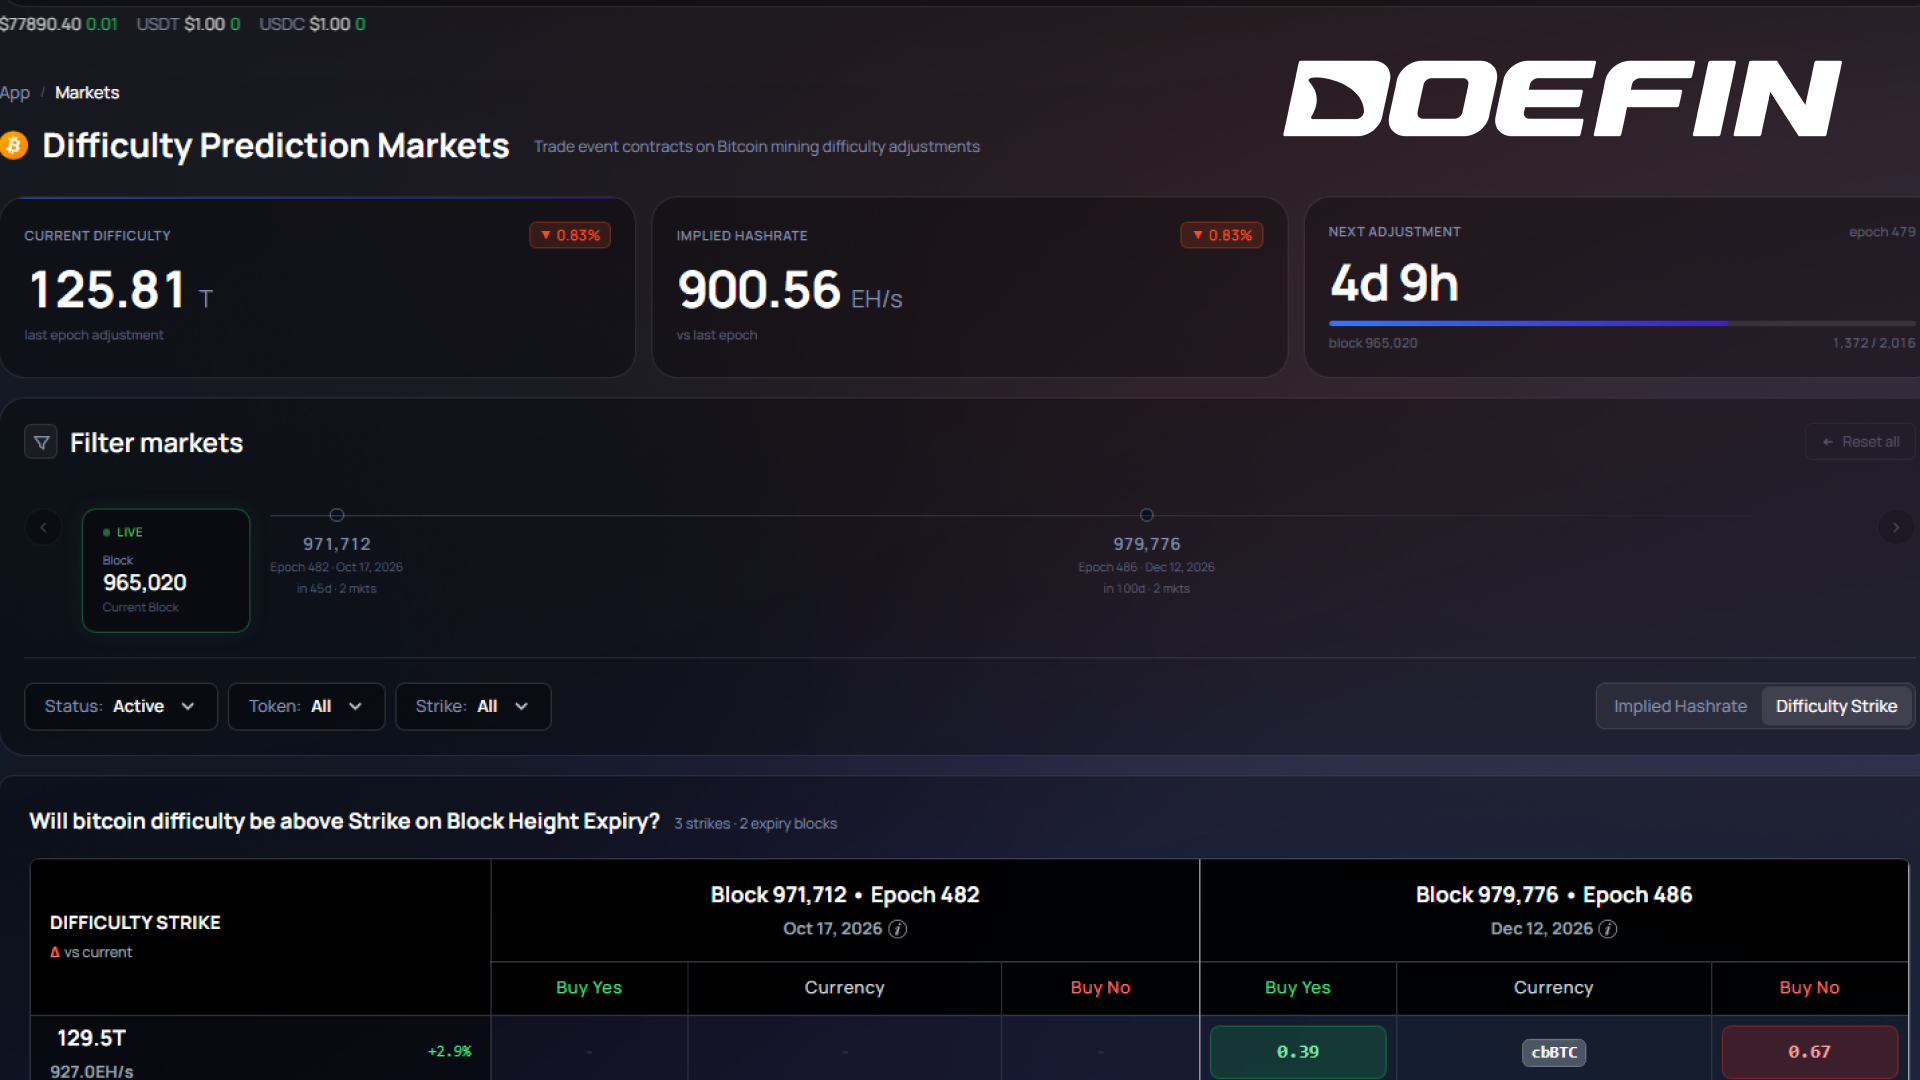
Task: Go to previous timeline page arrow
Action: pyautogui.click(x=43, y=527)
